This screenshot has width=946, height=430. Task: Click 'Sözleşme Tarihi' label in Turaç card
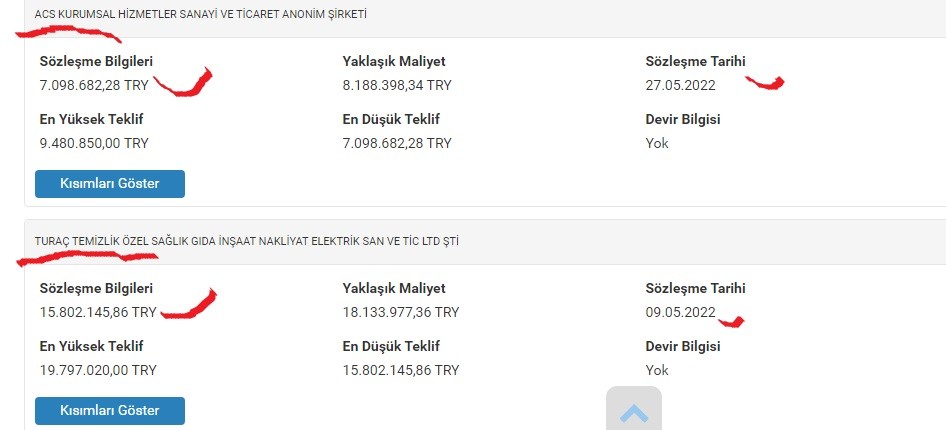click(x=696, y=288)
